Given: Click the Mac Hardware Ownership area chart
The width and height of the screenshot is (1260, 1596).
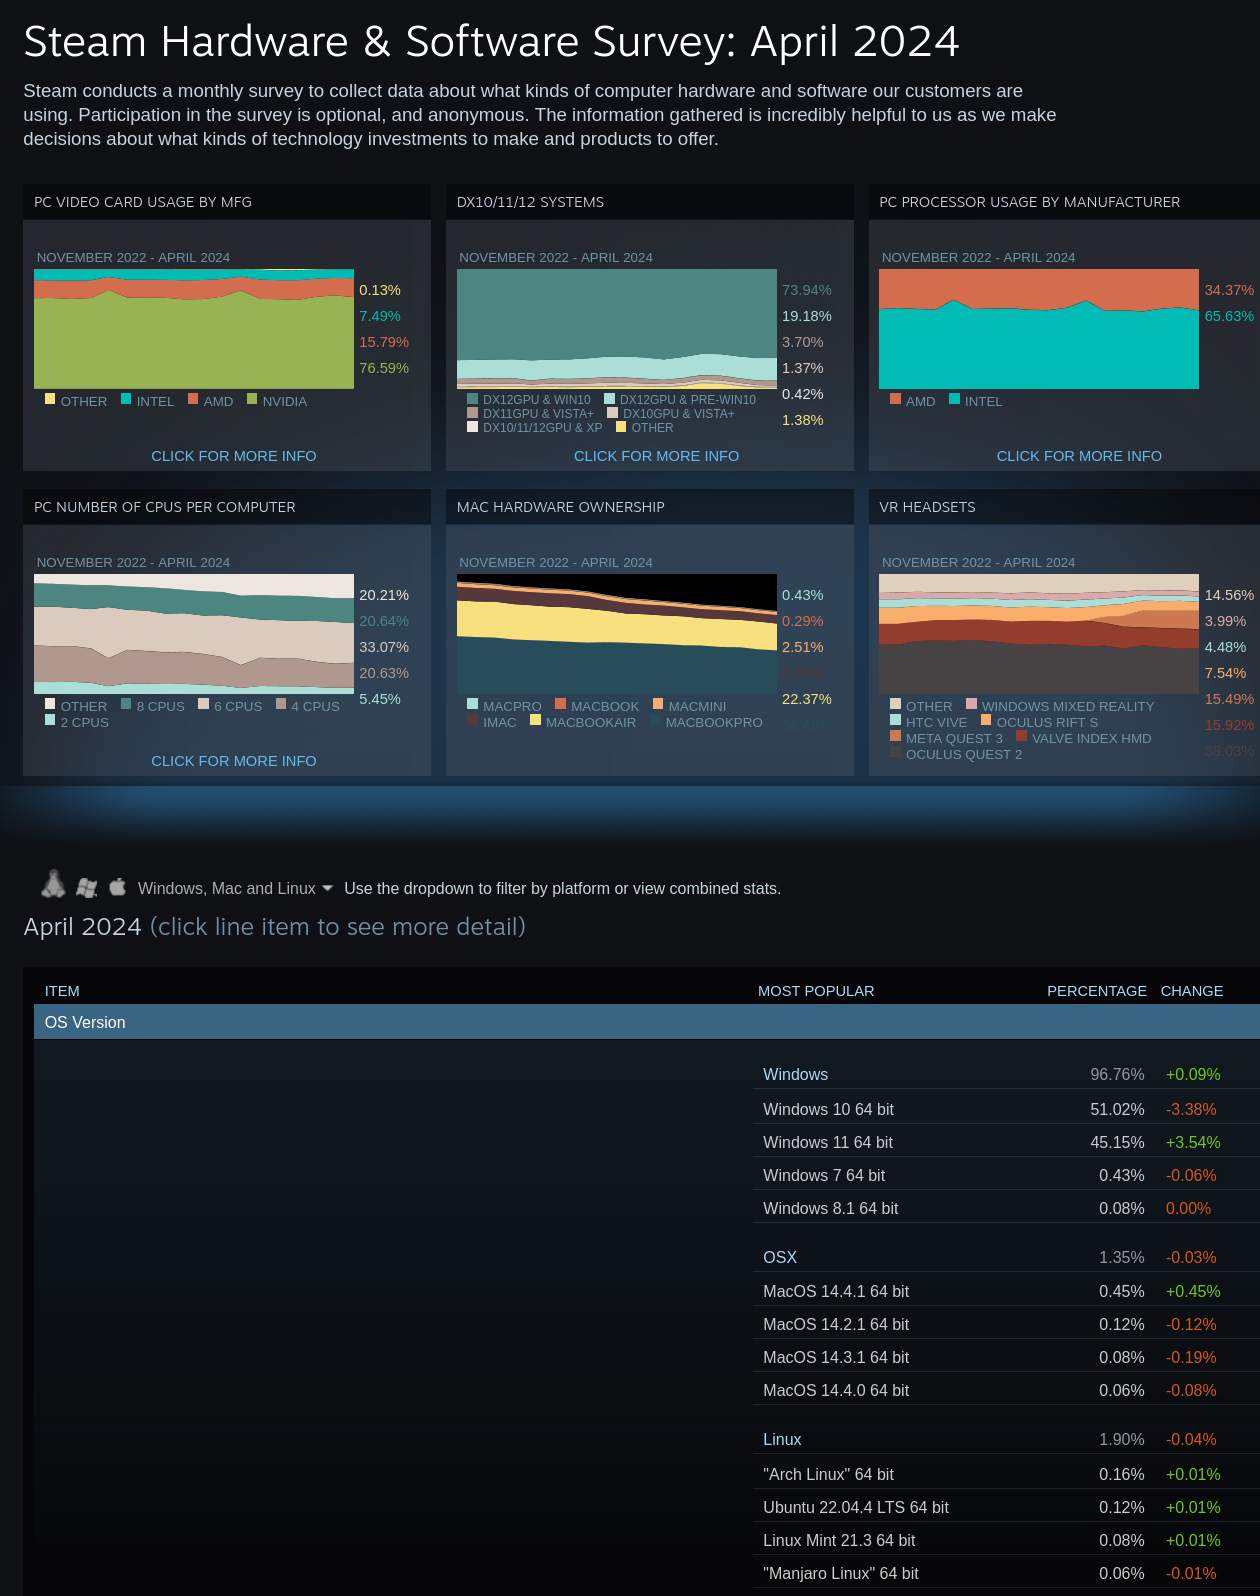Looking at the screenshot, I should tap(617, 634).
